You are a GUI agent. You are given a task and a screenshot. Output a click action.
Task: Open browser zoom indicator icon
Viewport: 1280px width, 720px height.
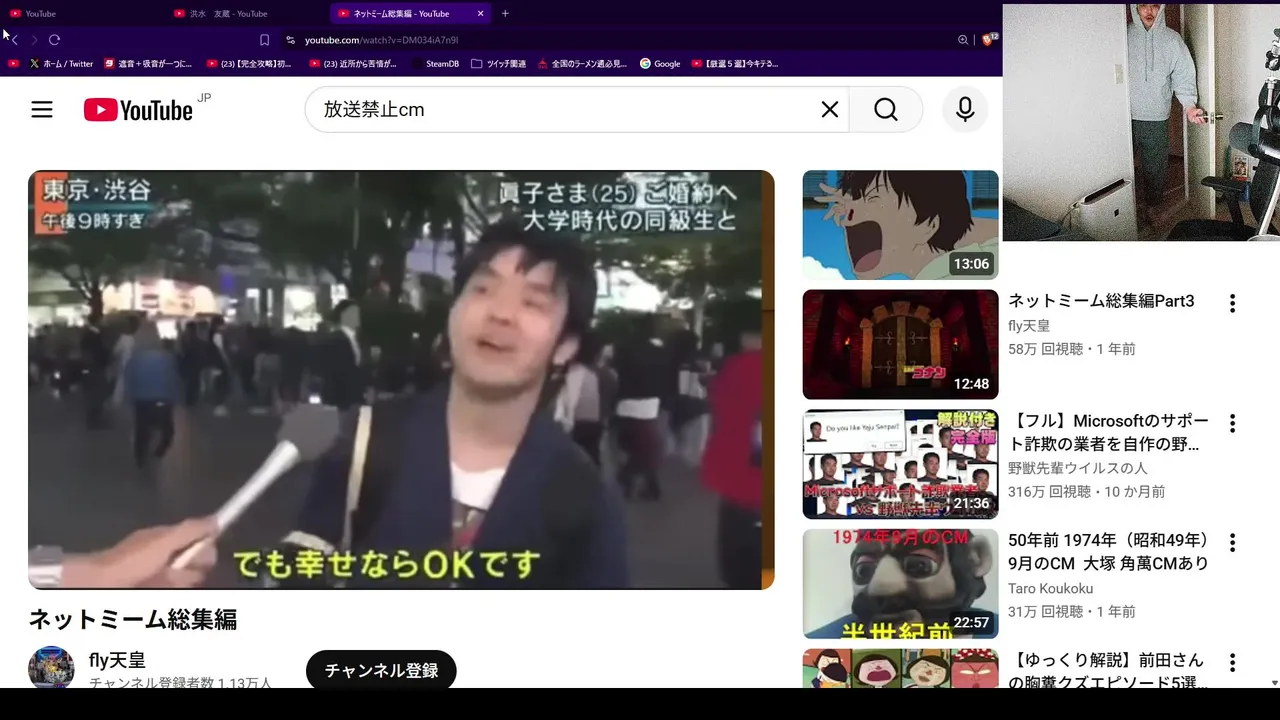(963, 40)
